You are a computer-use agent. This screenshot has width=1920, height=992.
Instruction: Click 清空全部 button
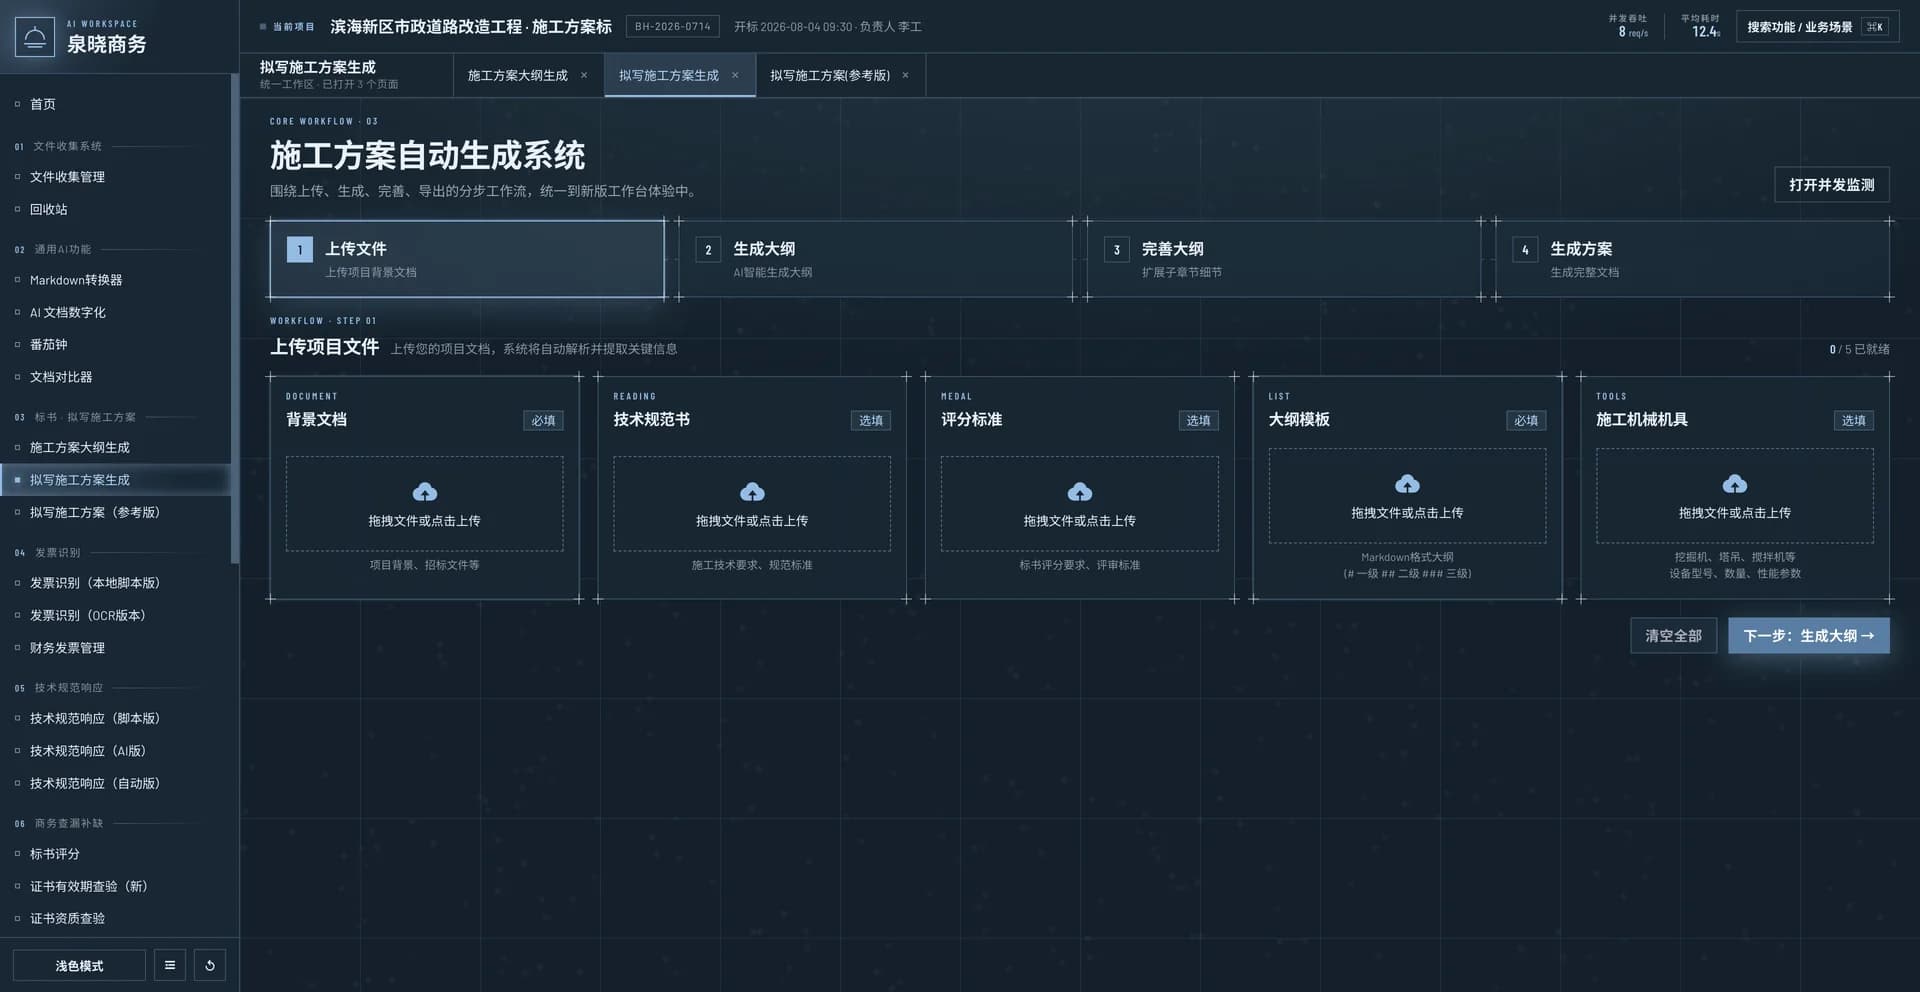(x=1673, y=636)
